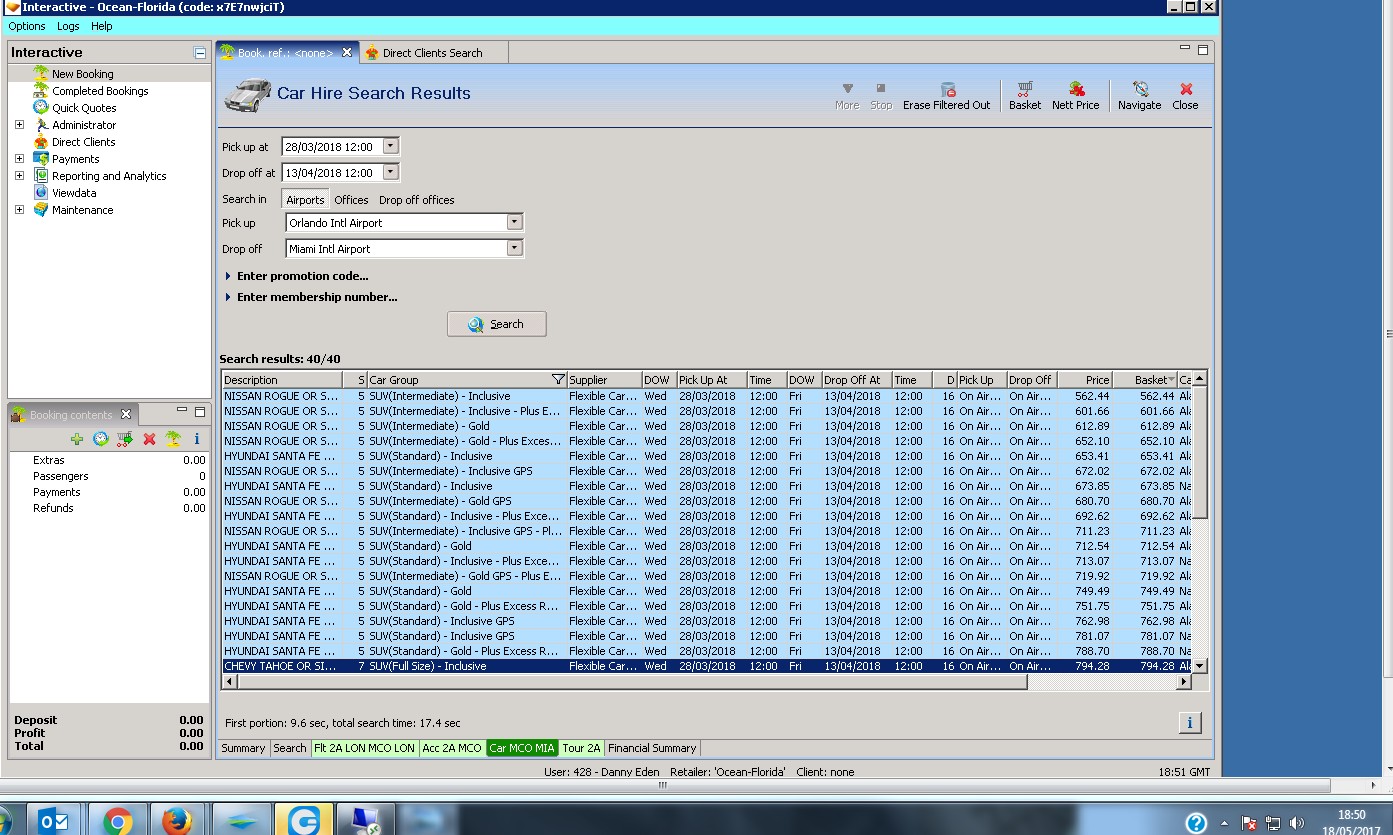The width and height of the screenshot is (1393, 835).
Task: Sort results by Supplier column header
Action: 604,380
